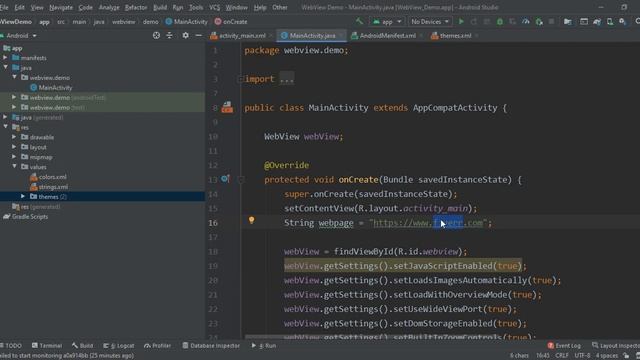Open the Terminal tool window
The image size is (640, 360).
click(47, 345)
